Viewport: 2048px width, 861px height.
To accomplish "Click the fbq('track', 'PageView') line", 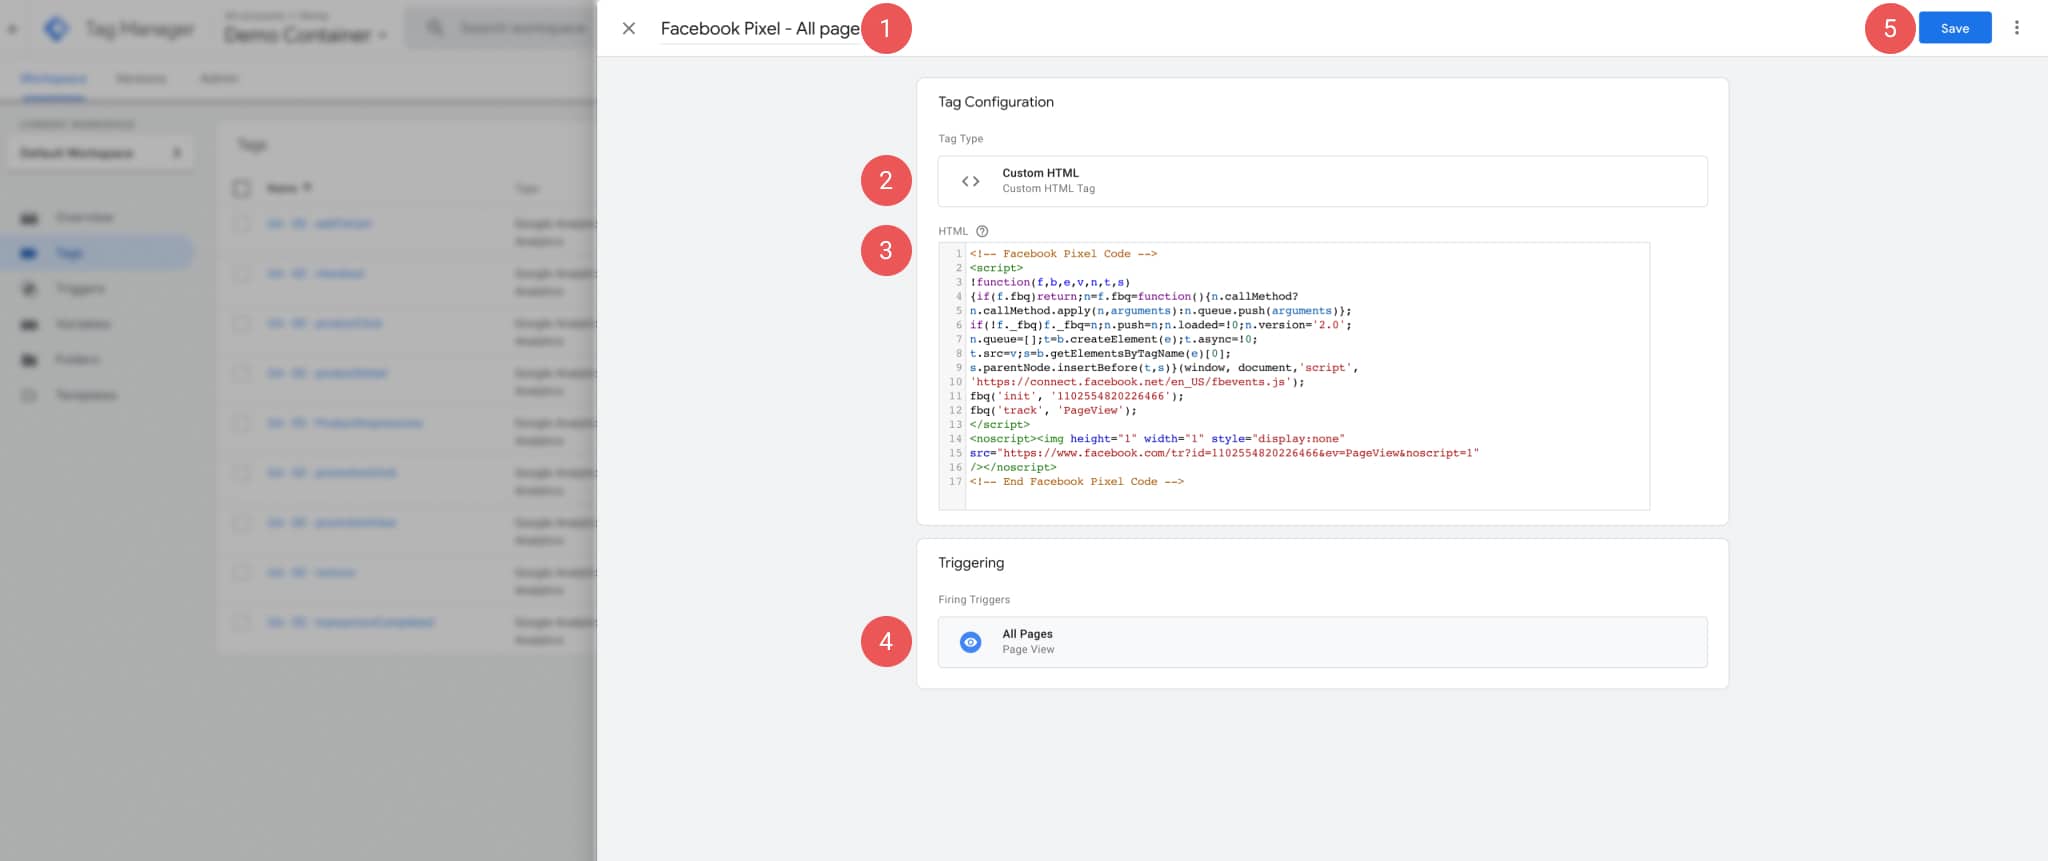I will pyautogui.click(x=1052, y=410).
